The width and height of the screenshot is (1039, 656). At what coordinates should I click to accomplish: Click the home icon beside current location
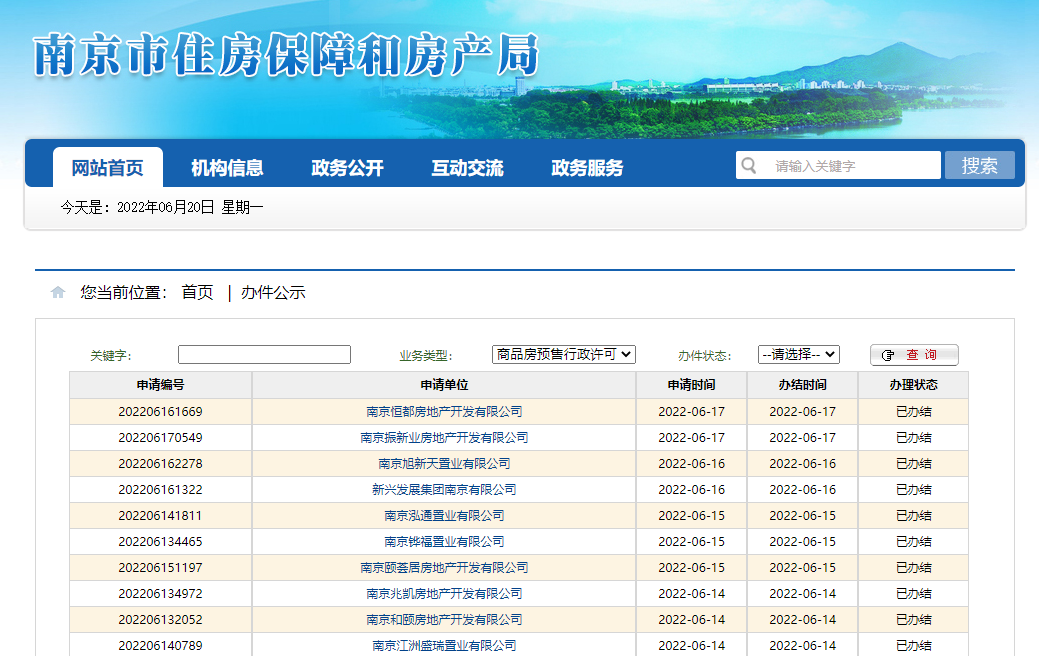pyautogui.click(x=58, y=293)
